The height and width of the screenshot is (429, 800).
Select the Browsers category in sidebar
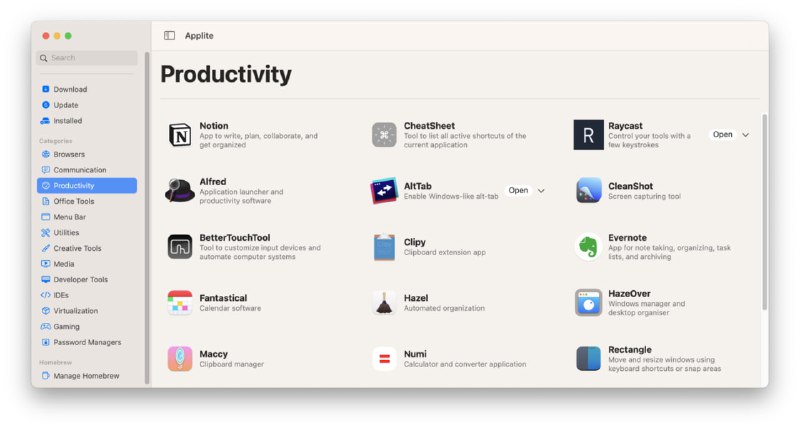point(69,154)
